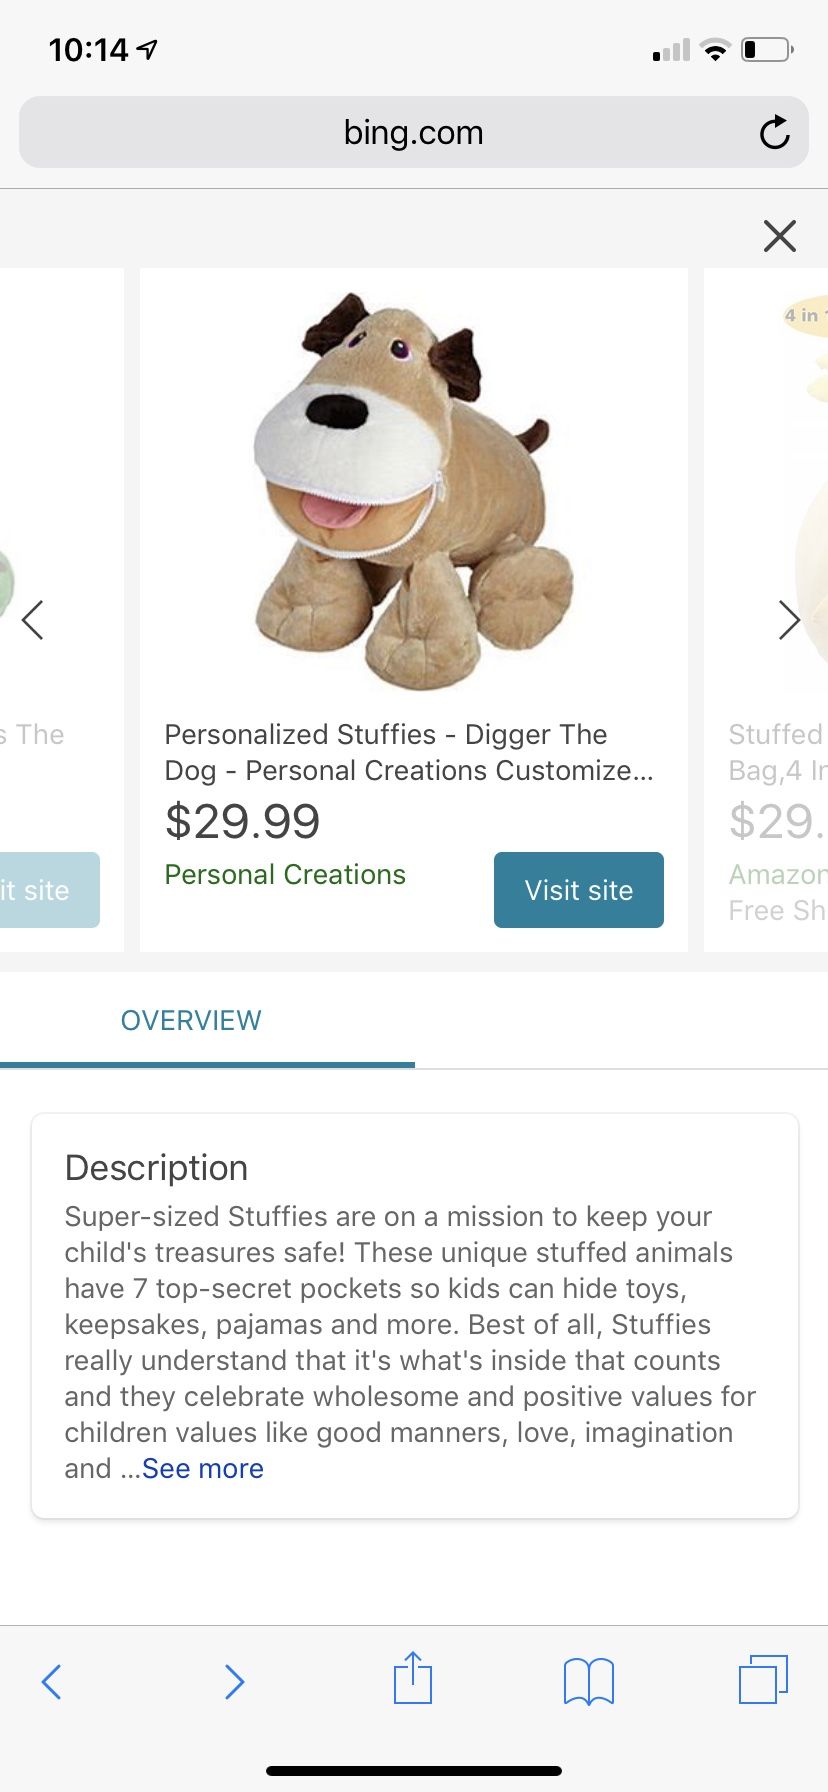Tap the $29.99 price text
This screenshot has width=828, height=1792.
[x=243, y=822]
